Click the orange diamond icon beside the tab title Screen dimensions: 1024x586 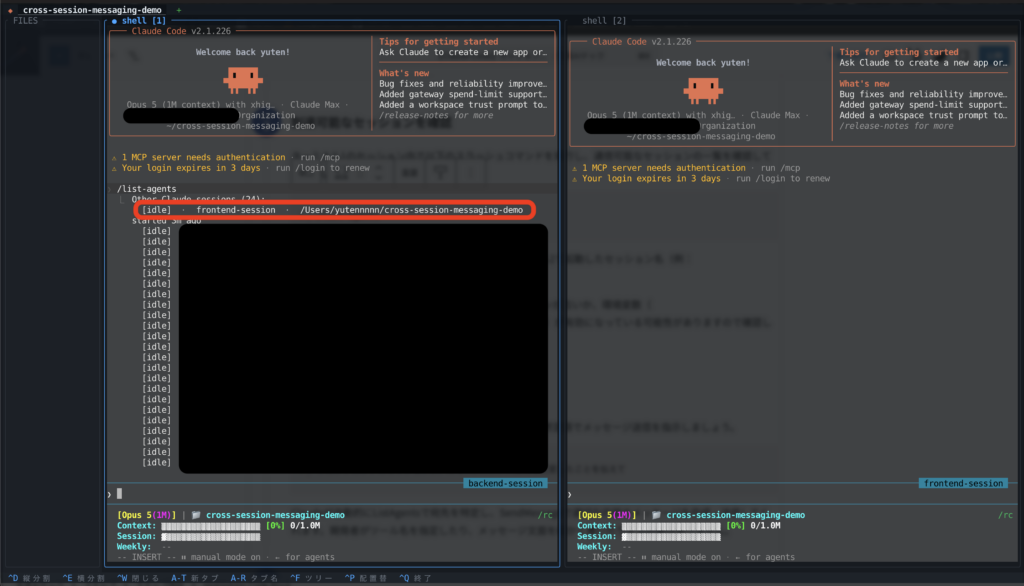click(10, 10)
